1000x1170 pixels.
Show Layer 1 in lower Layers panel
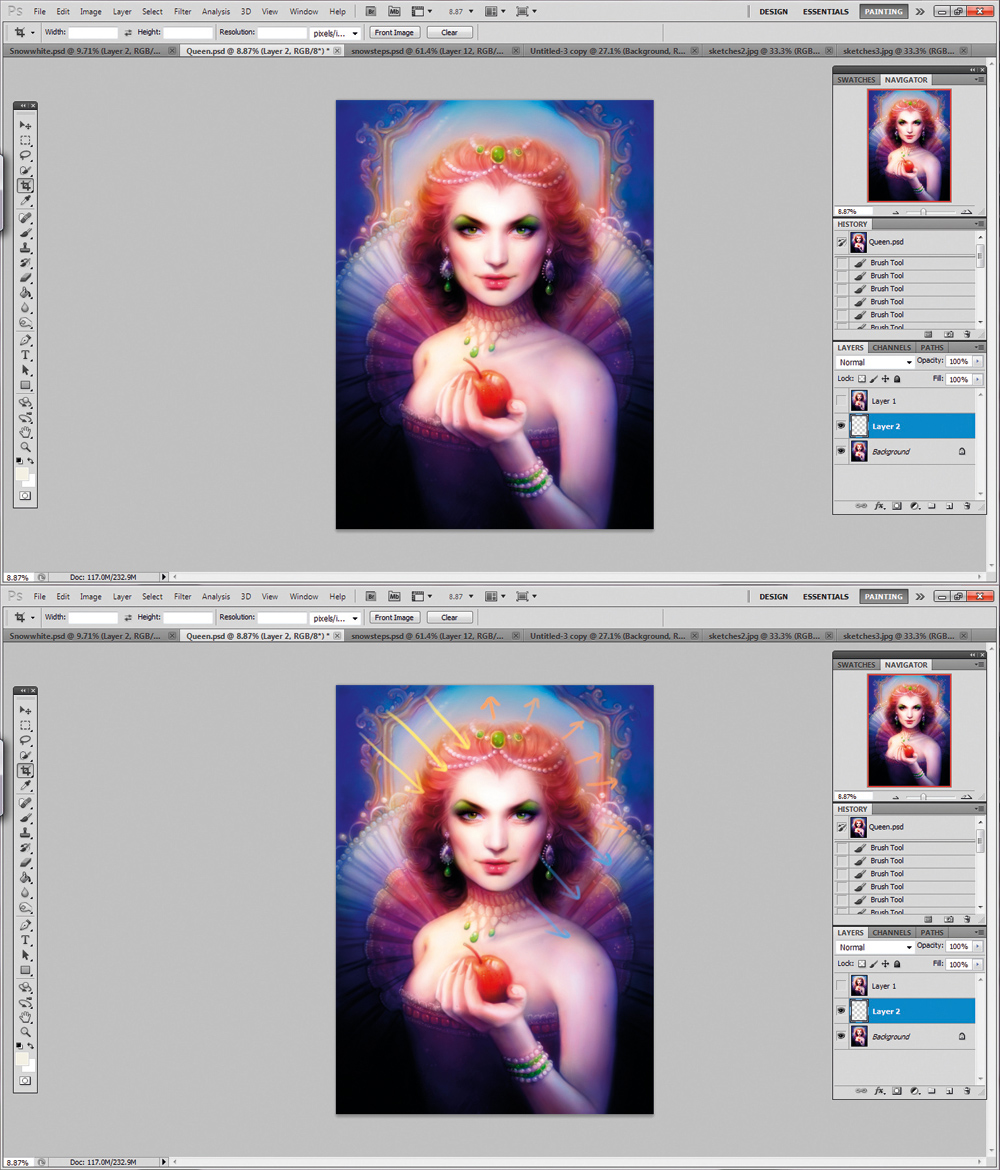(841, 986)
